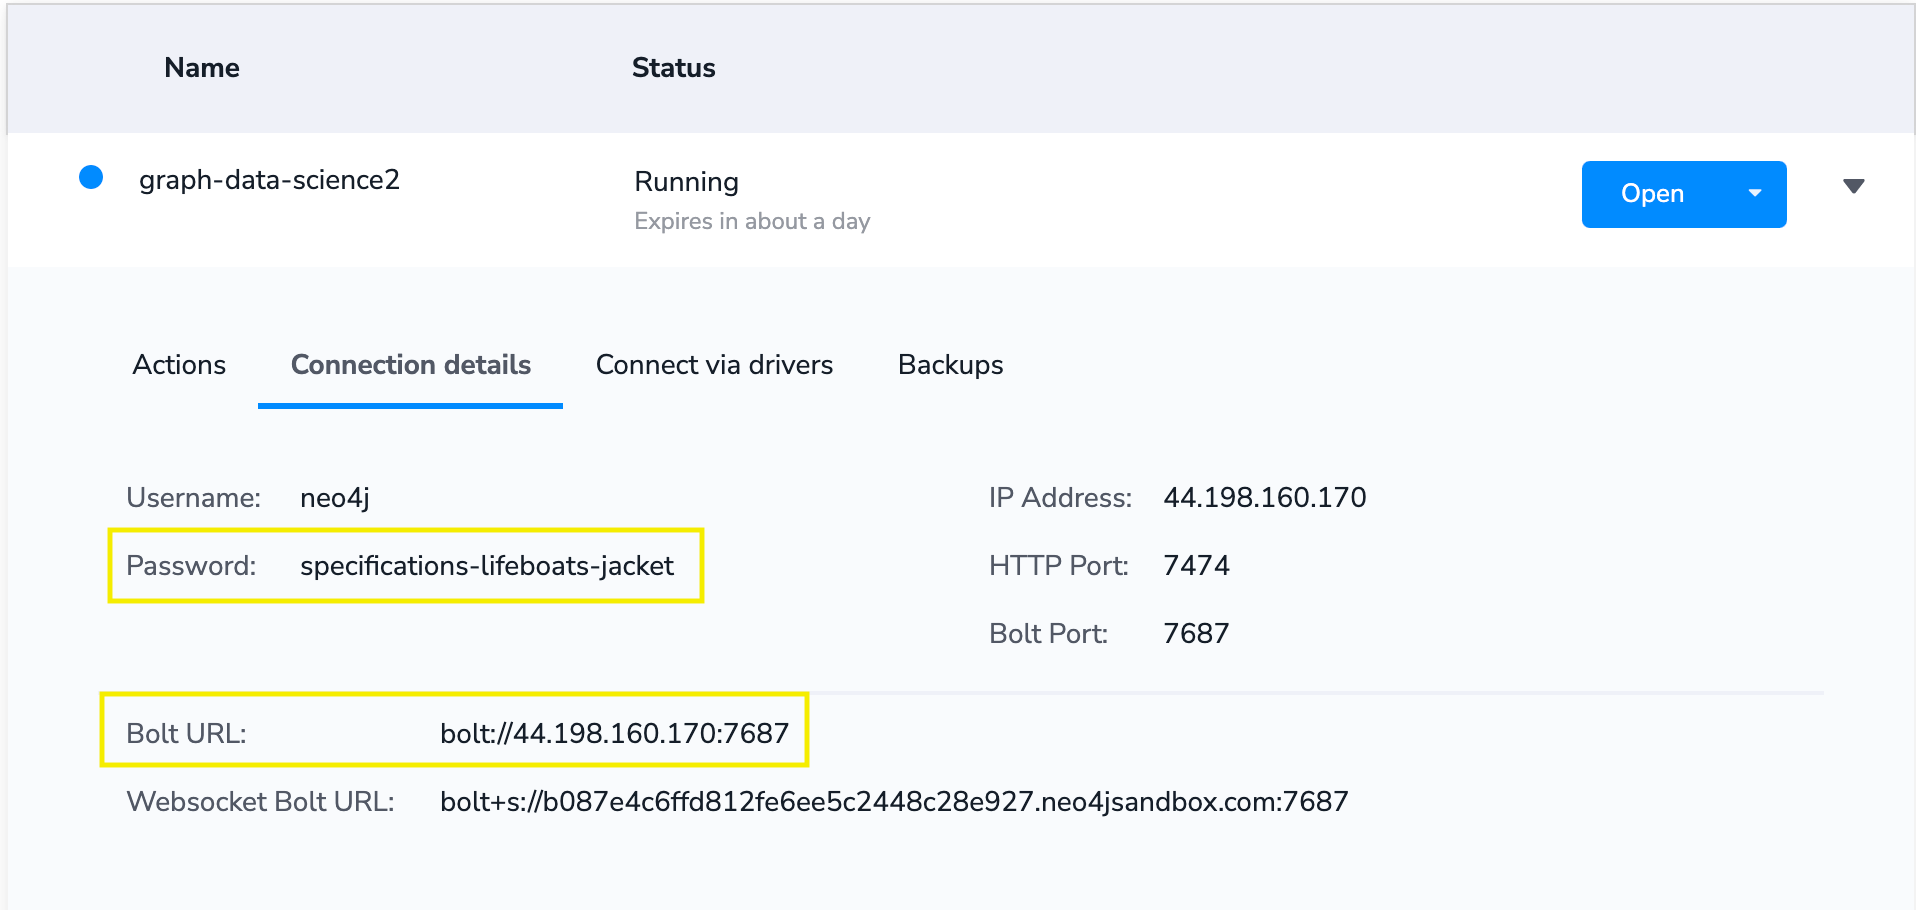This screenshot has width=1916, height=910.
Task: Click the graph-data-science2 project name
Action: click(269, 180)
